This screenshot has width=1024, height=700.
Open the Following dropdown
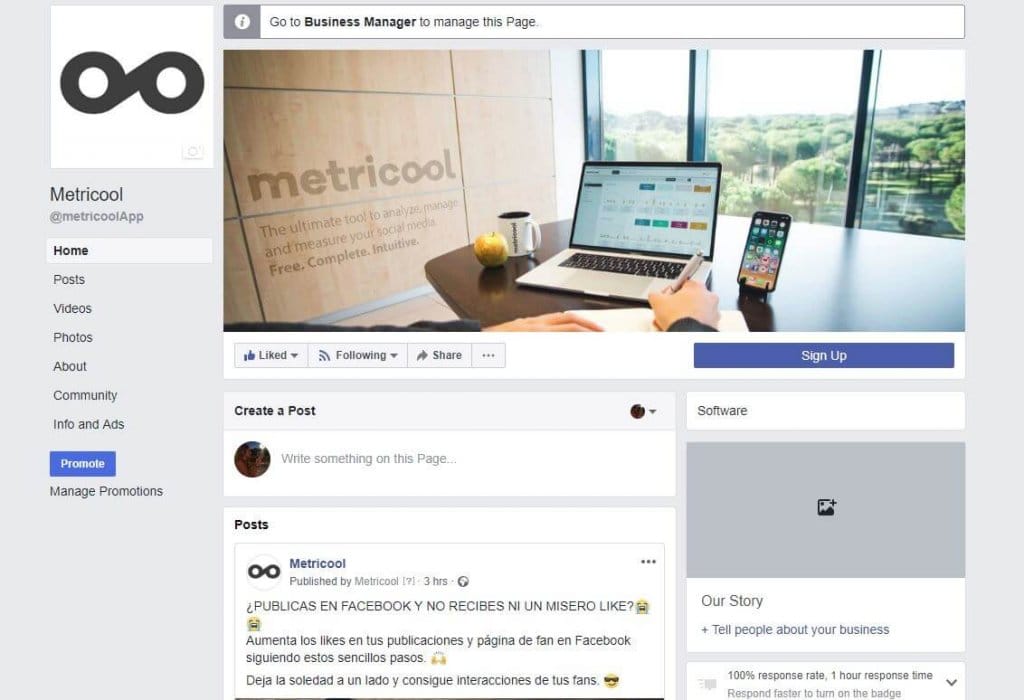pyautogui.click(x=358, y=355)
